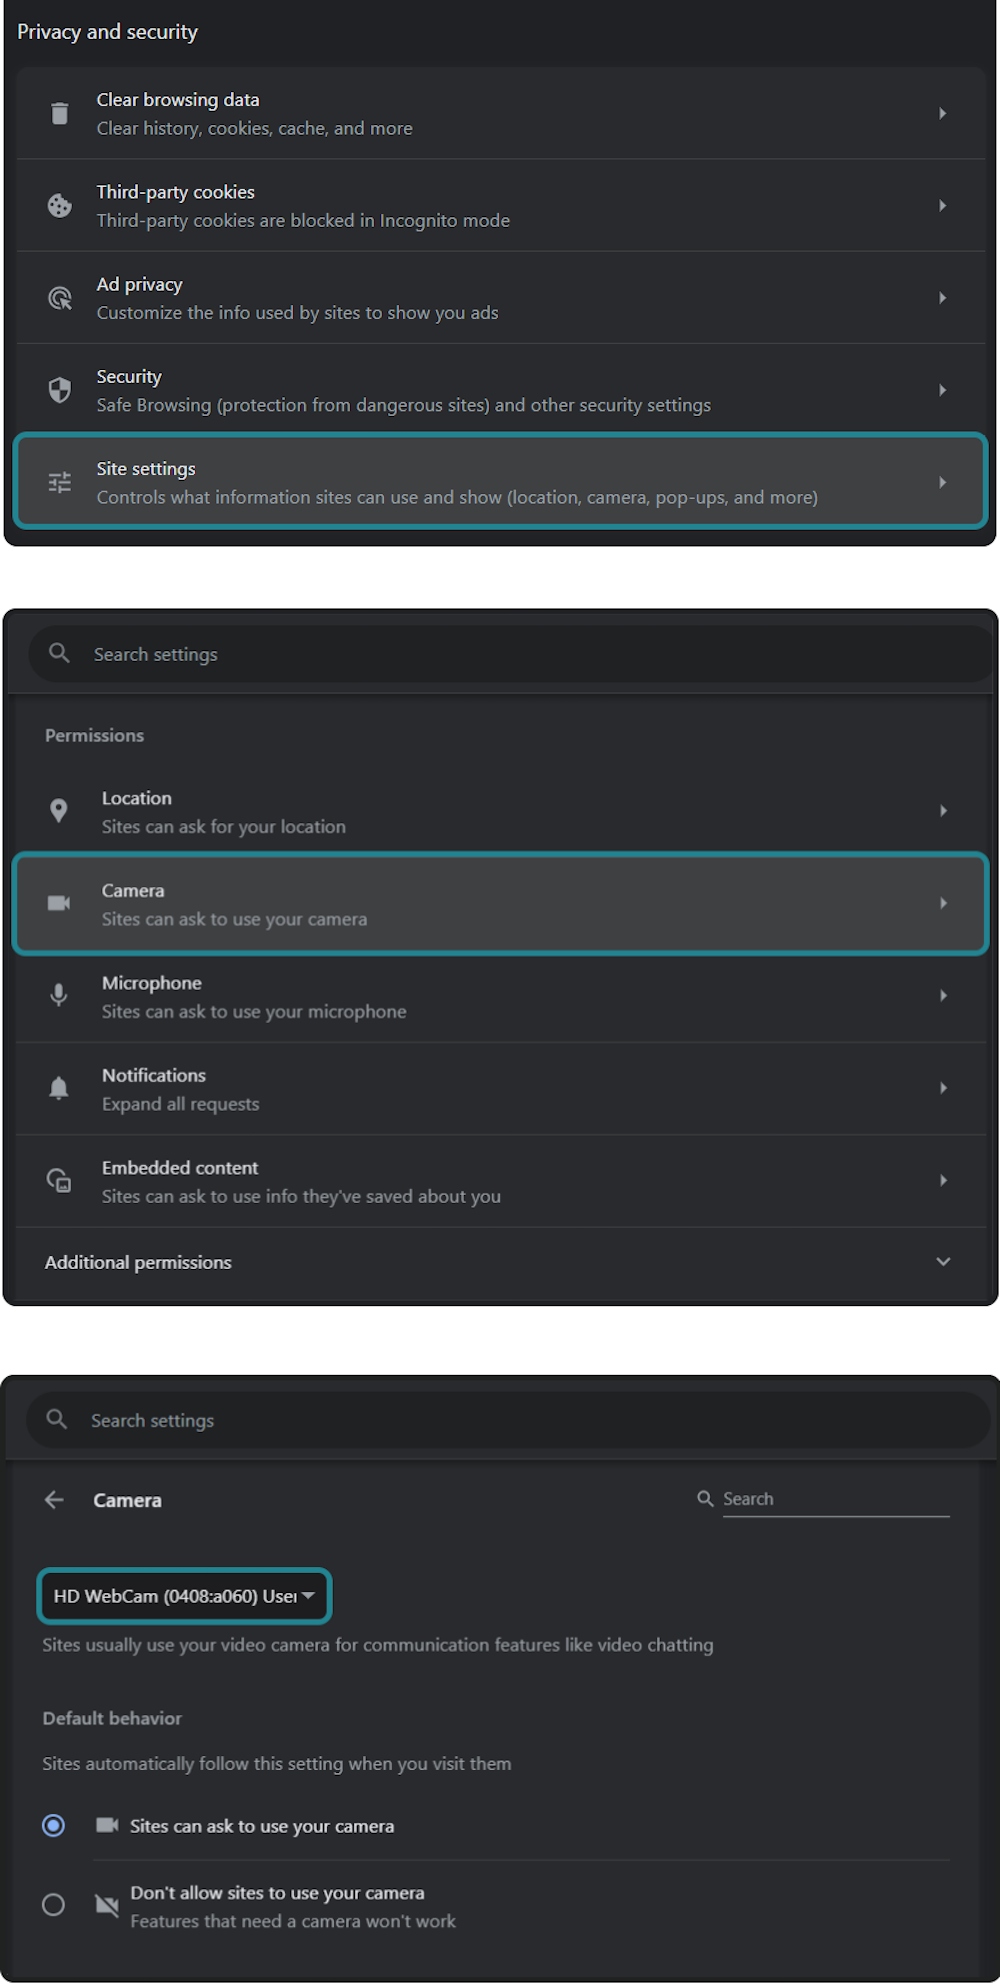The image size is (1000, 1984).
Task: Click the Location pin icon
Action: point(59,811)
